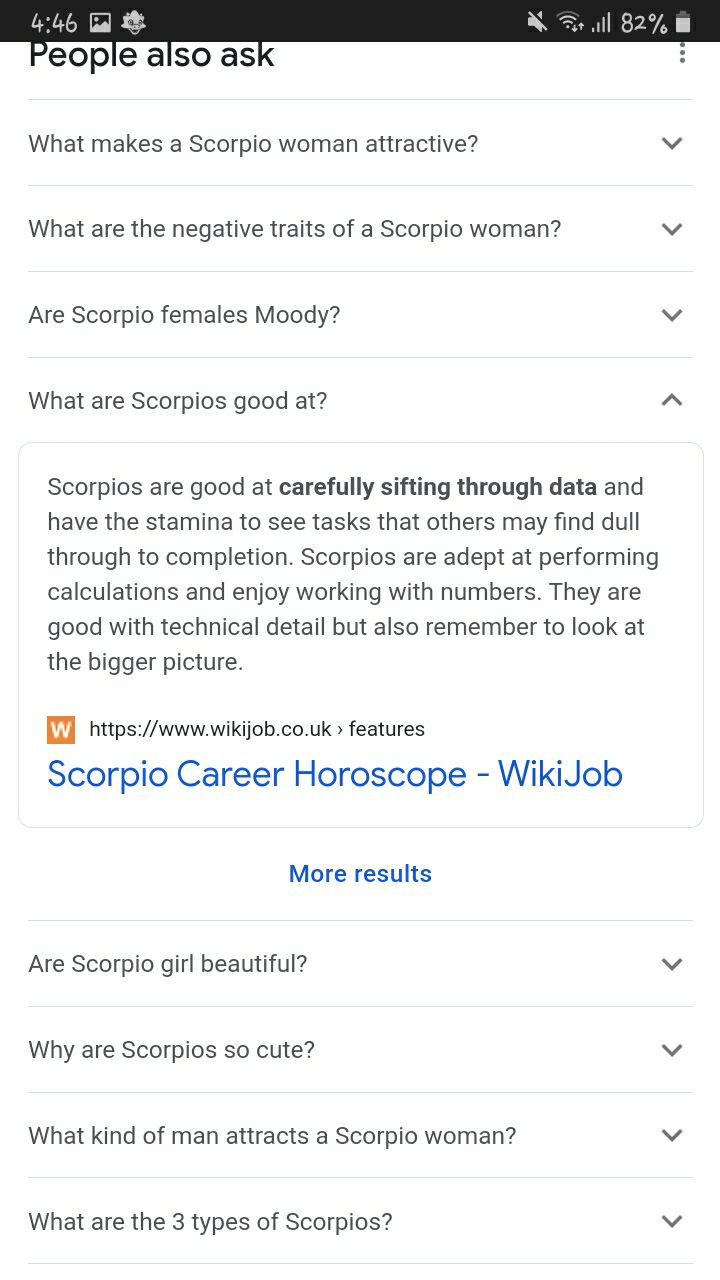Tap the More results link
720x1280 pixels.
[x=360, y=874]
